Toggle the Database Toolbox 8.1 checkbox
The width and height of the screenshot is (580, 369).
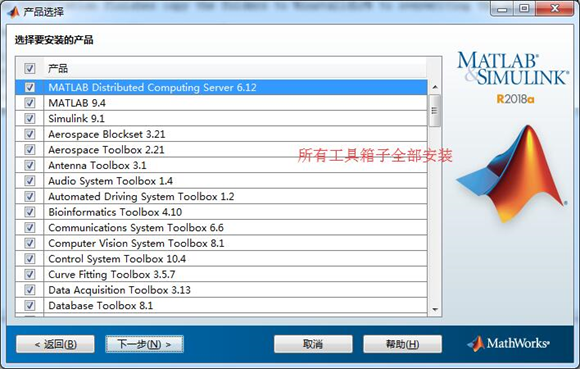coord(30,305)
